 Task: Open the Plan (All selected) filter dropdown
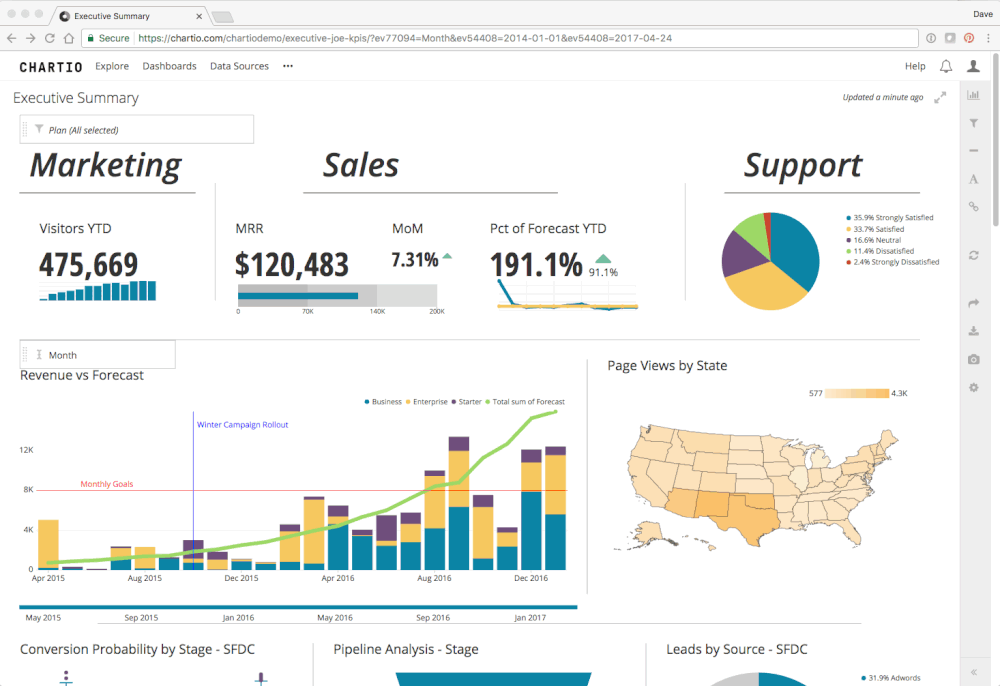(136, 129)
